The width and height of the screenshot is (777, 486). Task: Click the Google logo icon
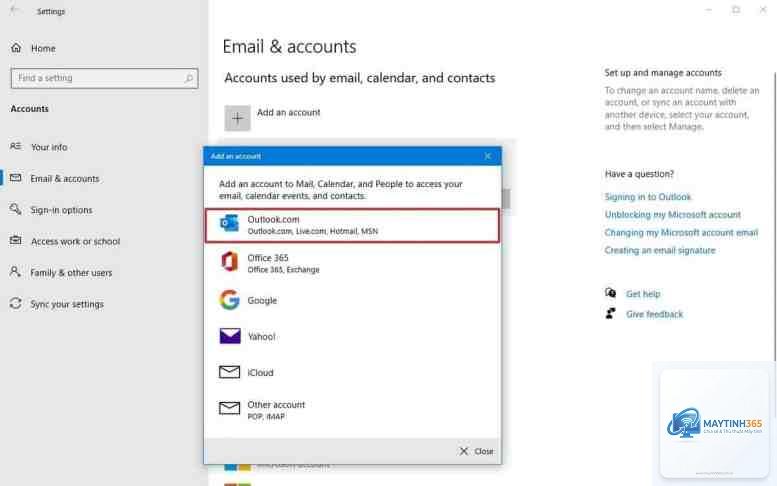tap(229, 300)
